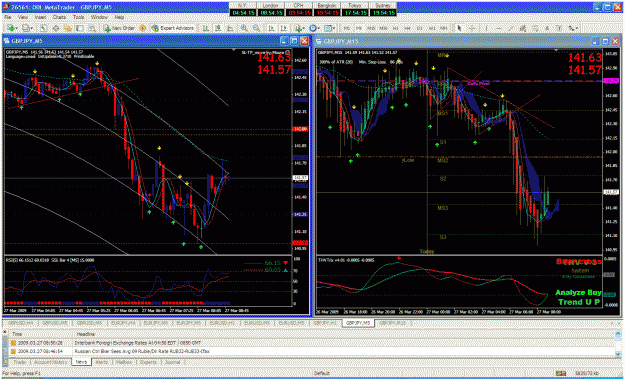
Task: Switch to the EURJPY,H4 chart tab
Action: (123, 323)
